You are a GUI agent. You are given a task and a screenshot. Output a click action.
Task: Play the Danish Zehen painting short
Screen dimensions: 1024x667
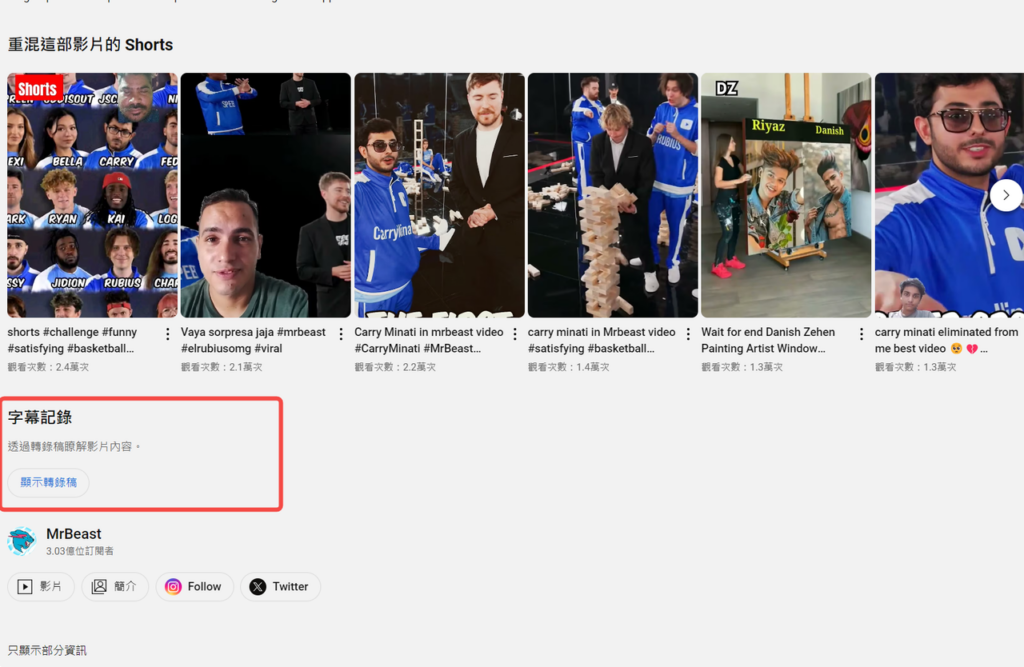(786, 195)
